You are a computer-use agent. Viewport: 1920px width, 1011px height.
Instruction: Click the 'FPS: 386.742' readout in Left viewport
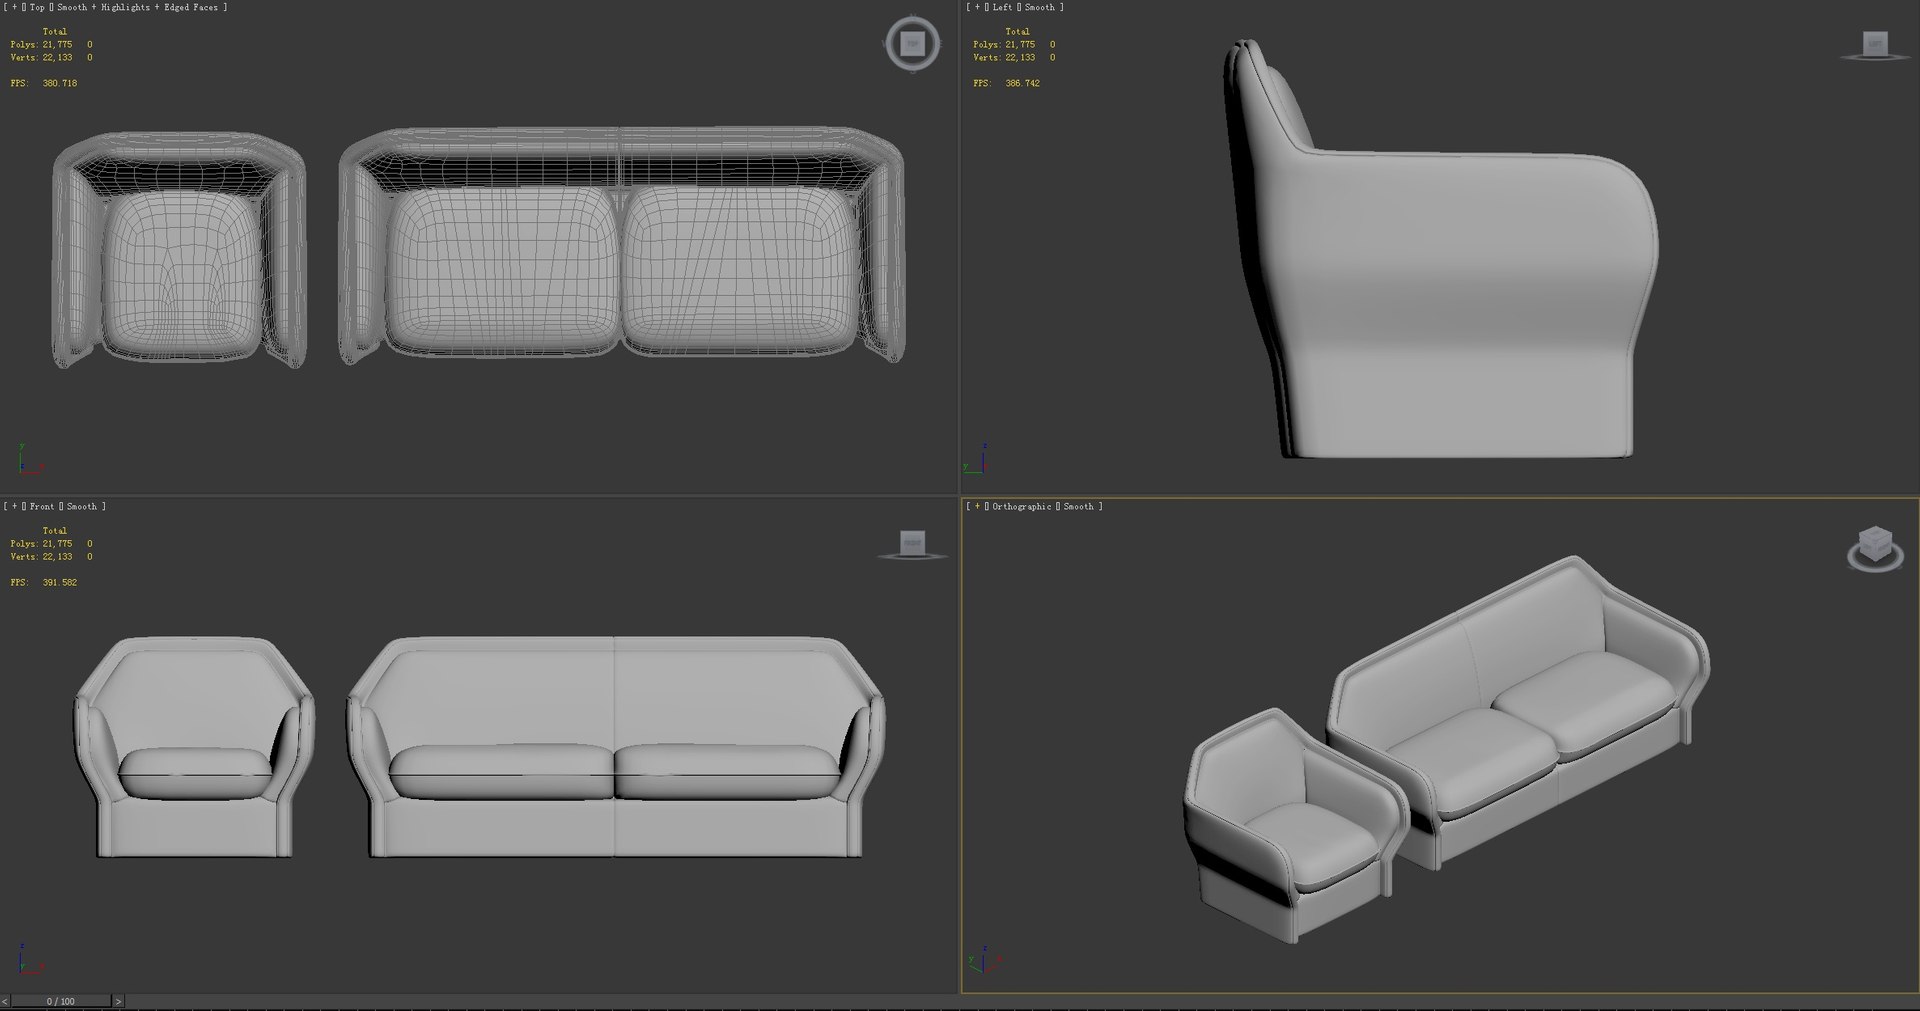[x=1007, y=83]
